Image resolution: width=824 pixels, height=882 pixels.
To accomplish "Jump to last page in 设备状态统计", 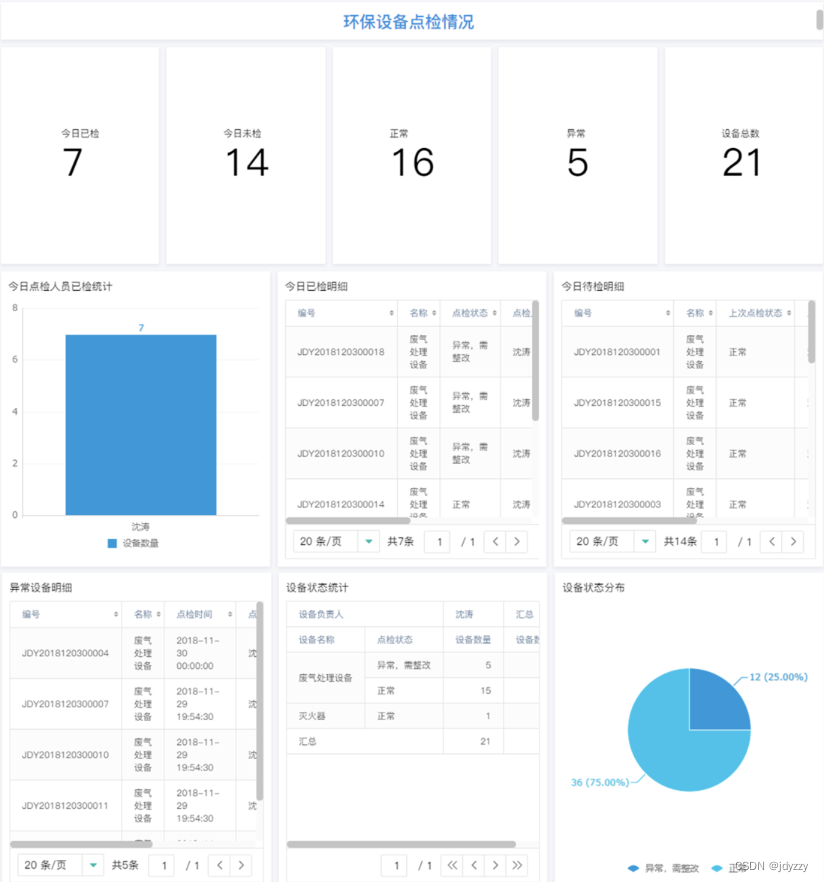I will click(517, 865).
